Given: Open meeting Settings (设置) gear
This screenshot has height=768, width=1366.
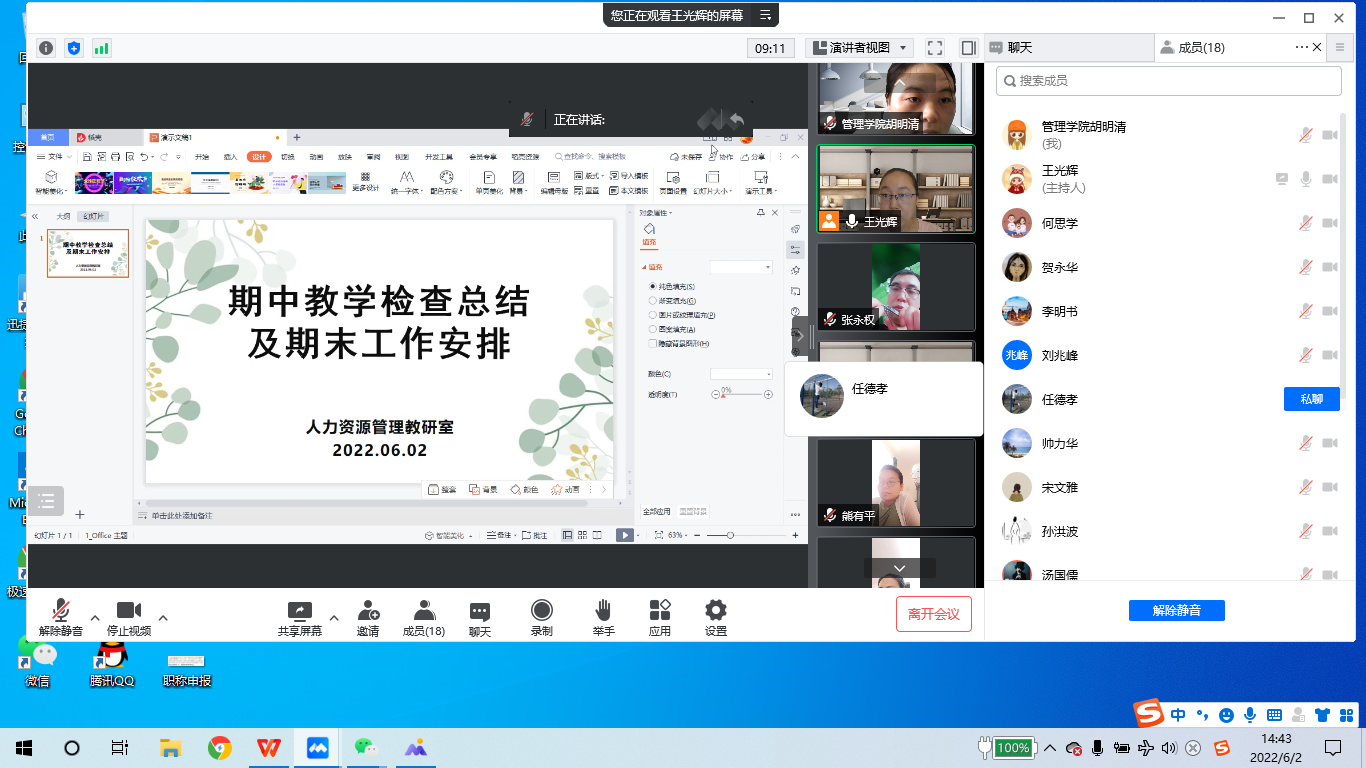Looking at the screenshot, I should (x=715, y=611).
